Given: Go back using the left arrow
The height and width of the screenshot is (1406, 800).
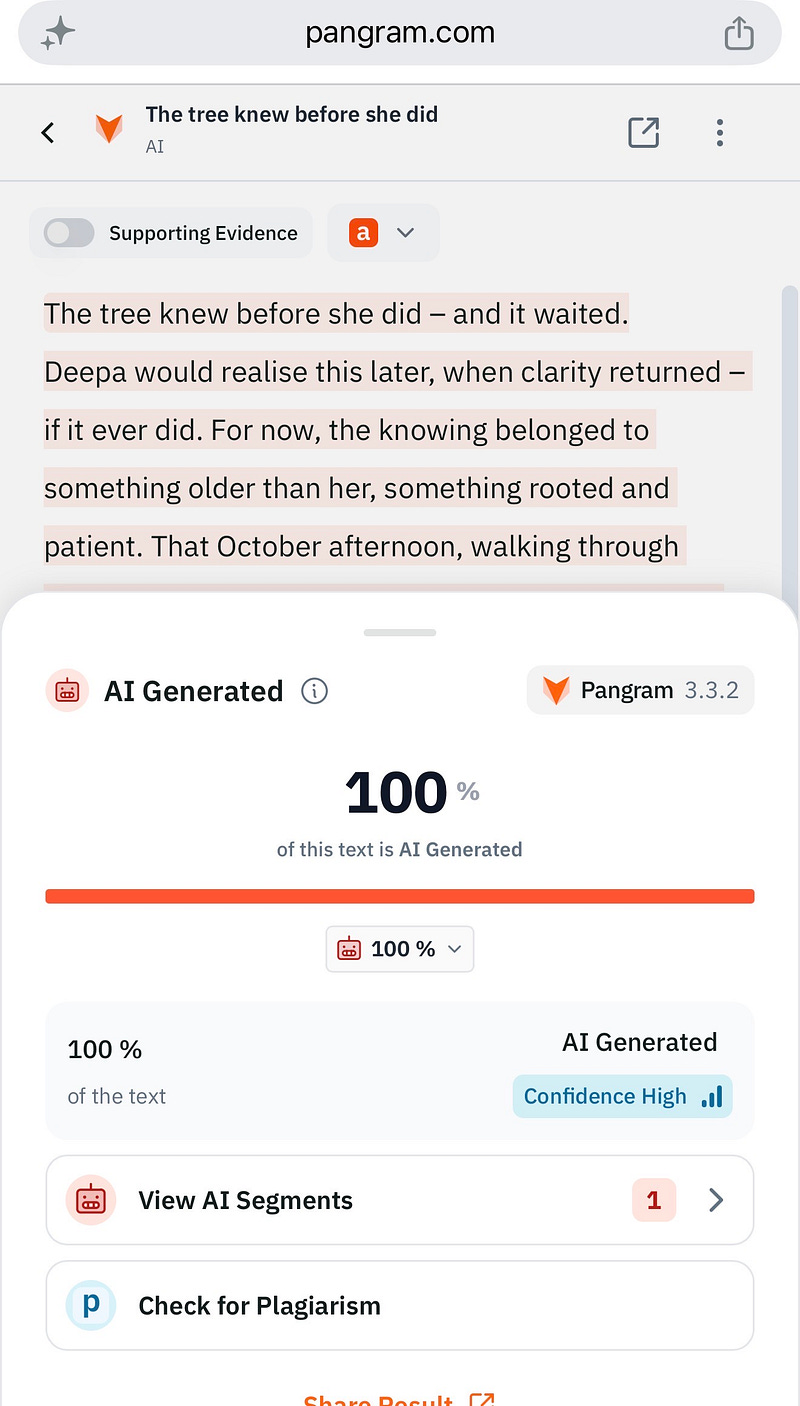Looking at the screenshot, I should (47, 132).
